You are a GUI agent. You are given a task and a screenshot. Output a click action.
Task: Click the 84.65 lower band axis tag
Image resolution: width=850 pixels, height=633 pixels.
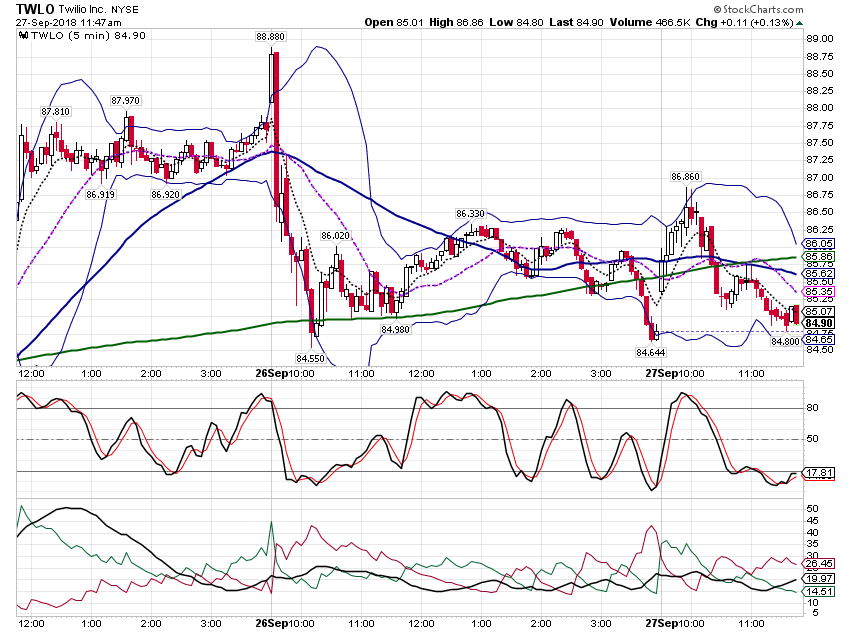[819, 340]
